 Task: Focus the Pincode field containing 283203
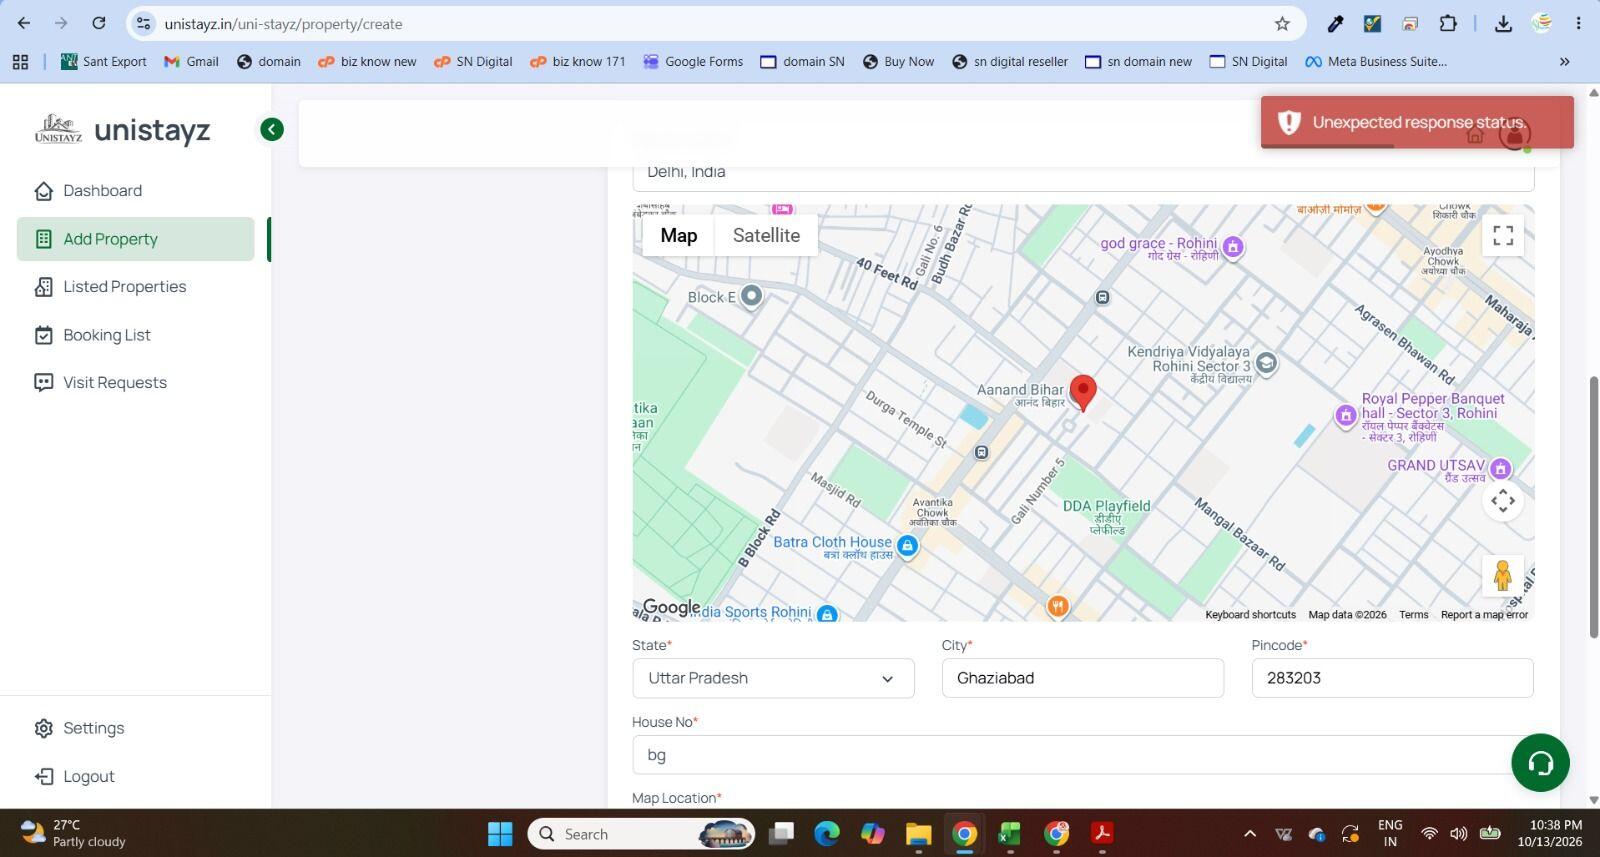coord(1392,678)
